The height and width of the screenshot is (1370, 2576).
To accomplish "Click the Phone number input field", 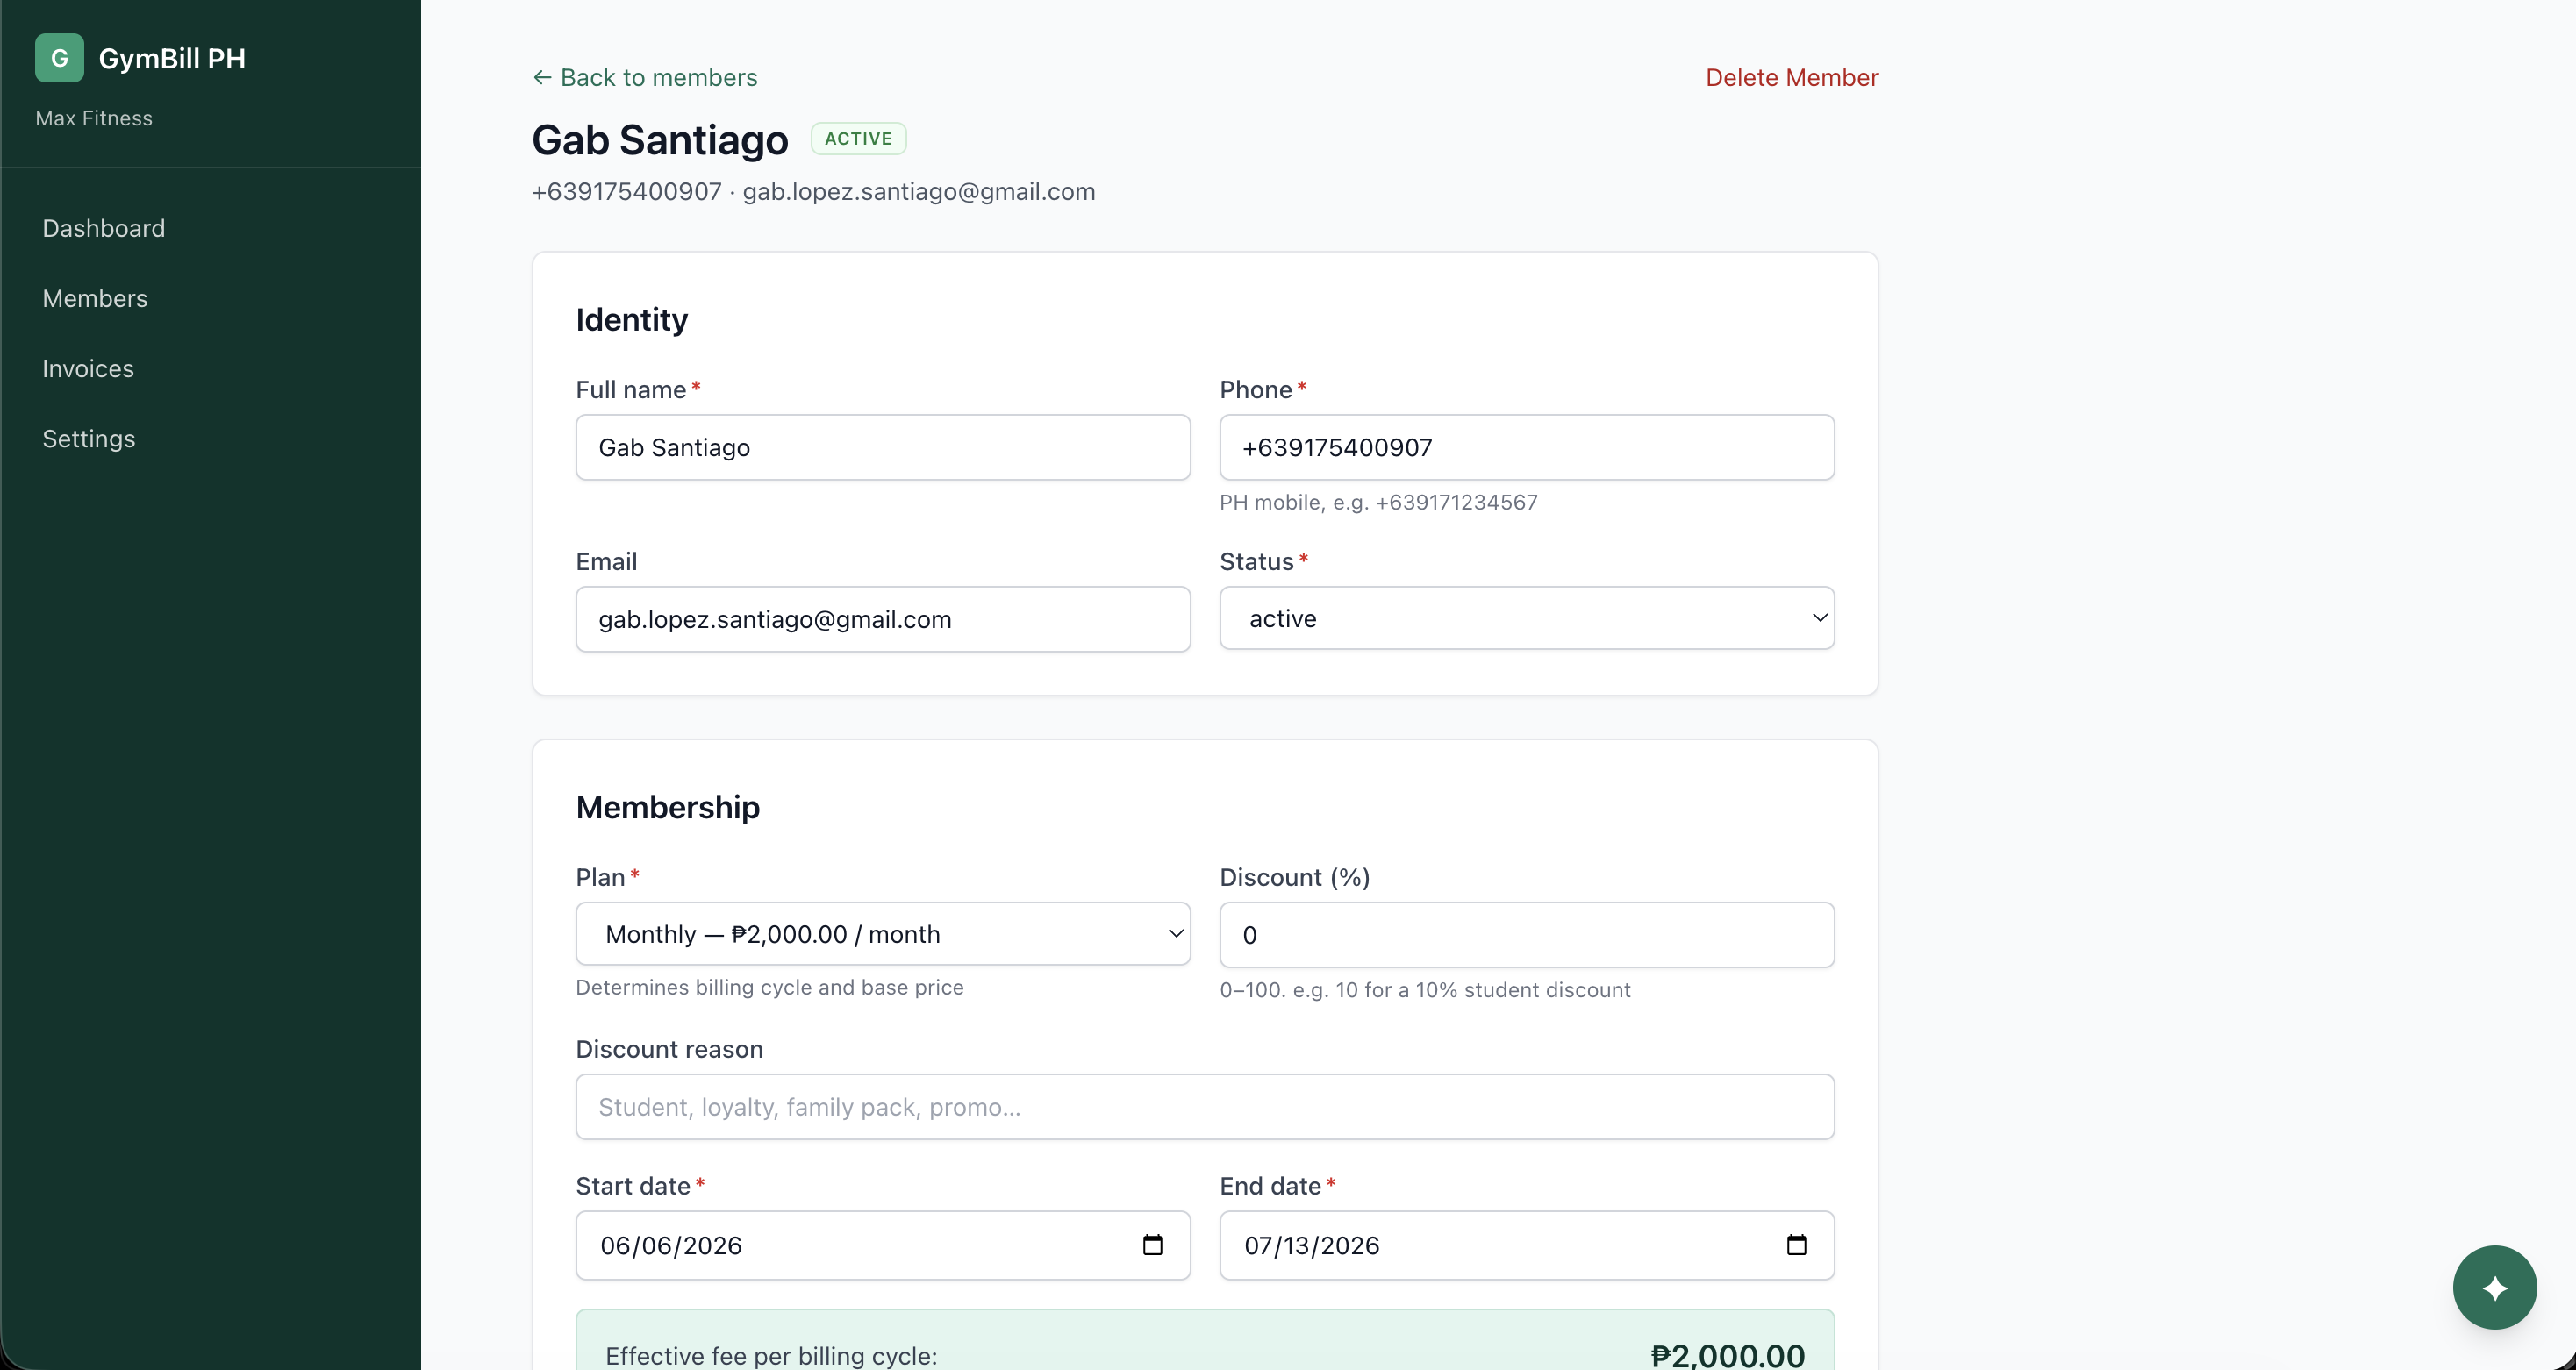I will coord(1527,447).
